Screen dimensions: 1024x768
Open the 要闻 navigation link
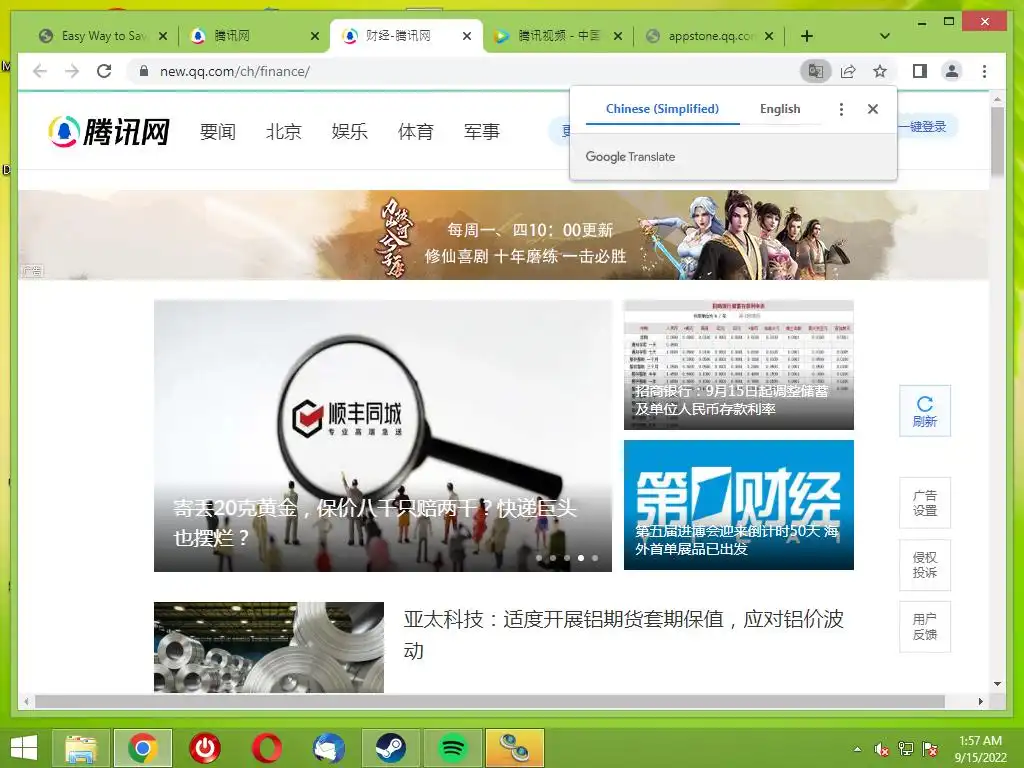click(217, 131)
